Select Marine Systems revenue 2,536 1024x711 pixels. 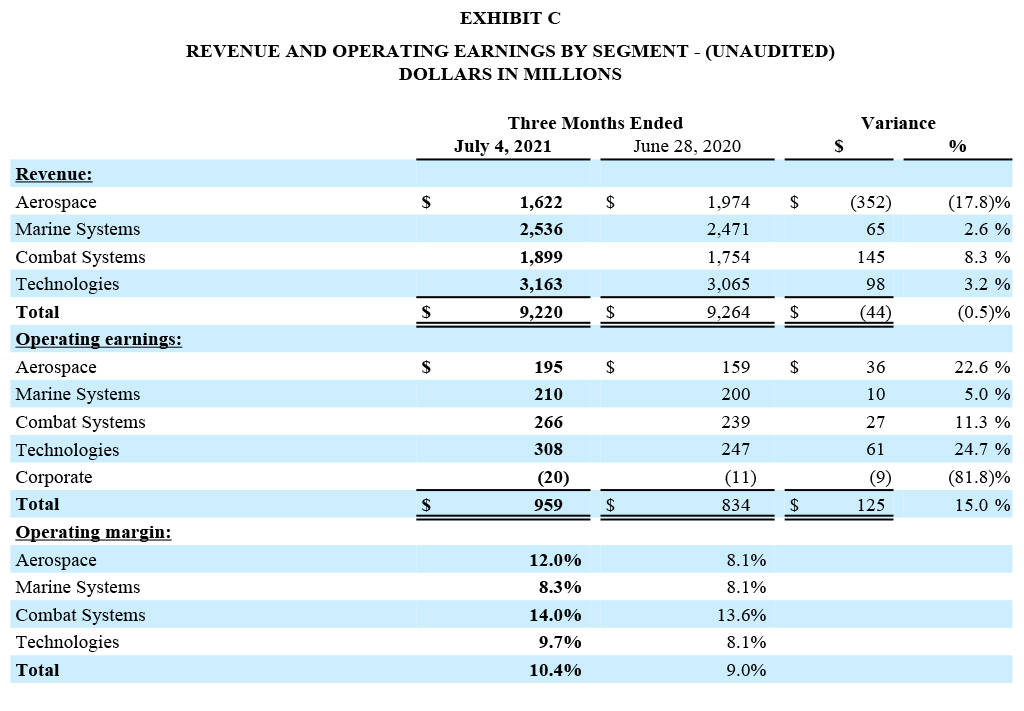point(541,230)
